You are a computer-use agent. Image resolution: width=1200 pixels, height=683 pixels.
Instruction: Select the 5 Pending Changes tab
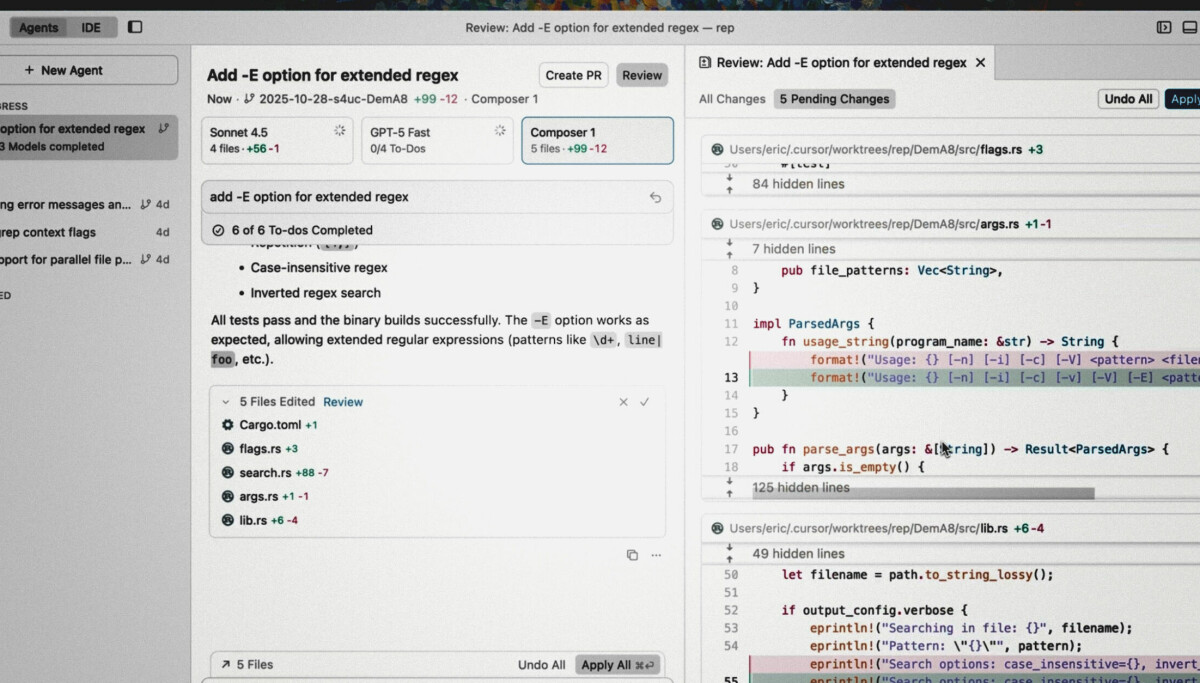tap(834, 99)
